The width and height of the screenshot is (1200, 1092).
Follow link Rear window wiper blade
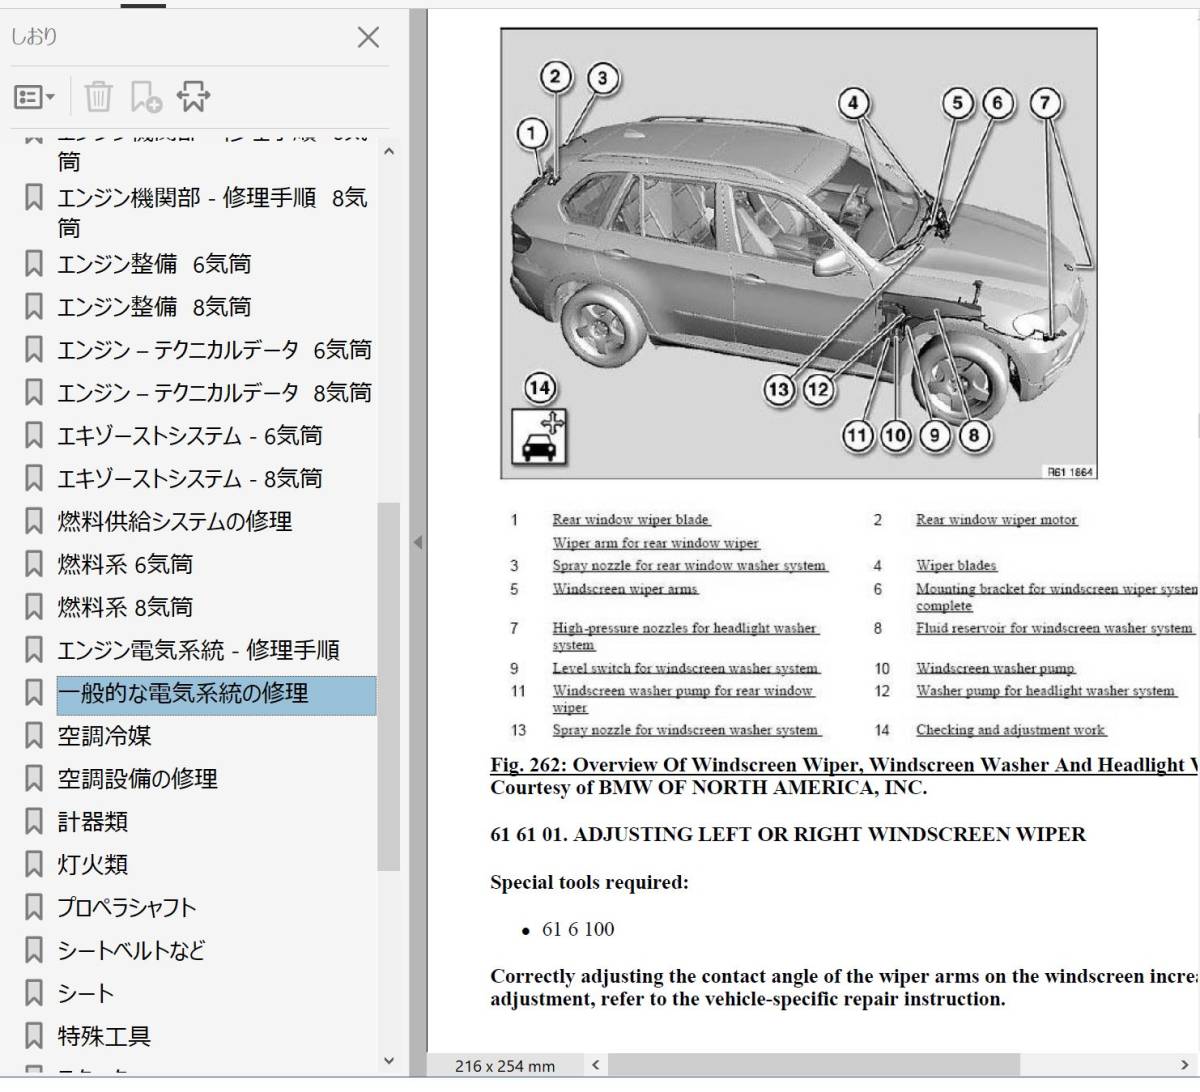coord(631,520)
